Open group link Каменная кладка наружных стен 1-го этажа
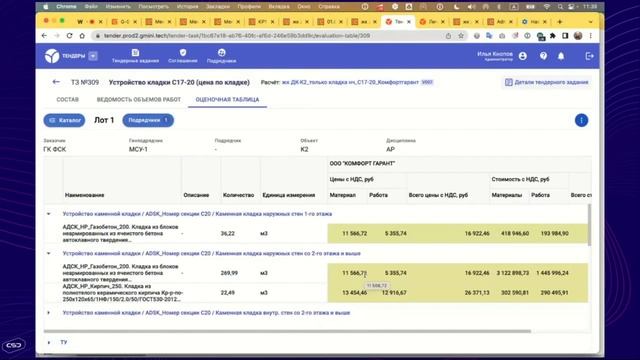The image size is (640, 360). [197, 214]
